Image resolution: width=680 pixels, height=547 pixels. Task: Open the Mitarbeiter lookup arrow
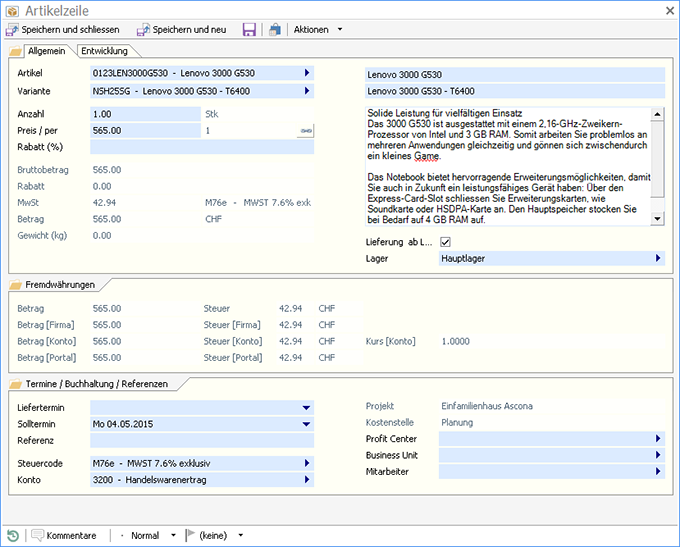click(x=658, y=472)
